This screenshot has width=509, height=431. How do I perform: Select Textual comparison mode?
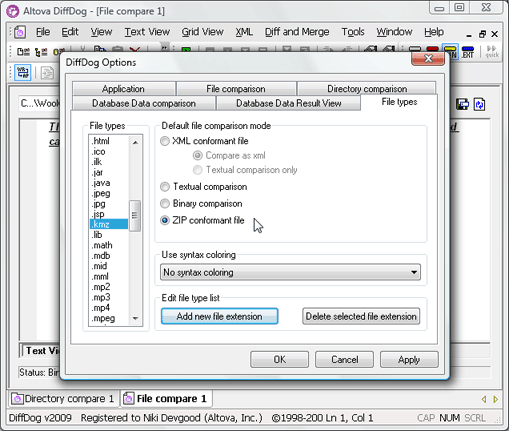204,187
